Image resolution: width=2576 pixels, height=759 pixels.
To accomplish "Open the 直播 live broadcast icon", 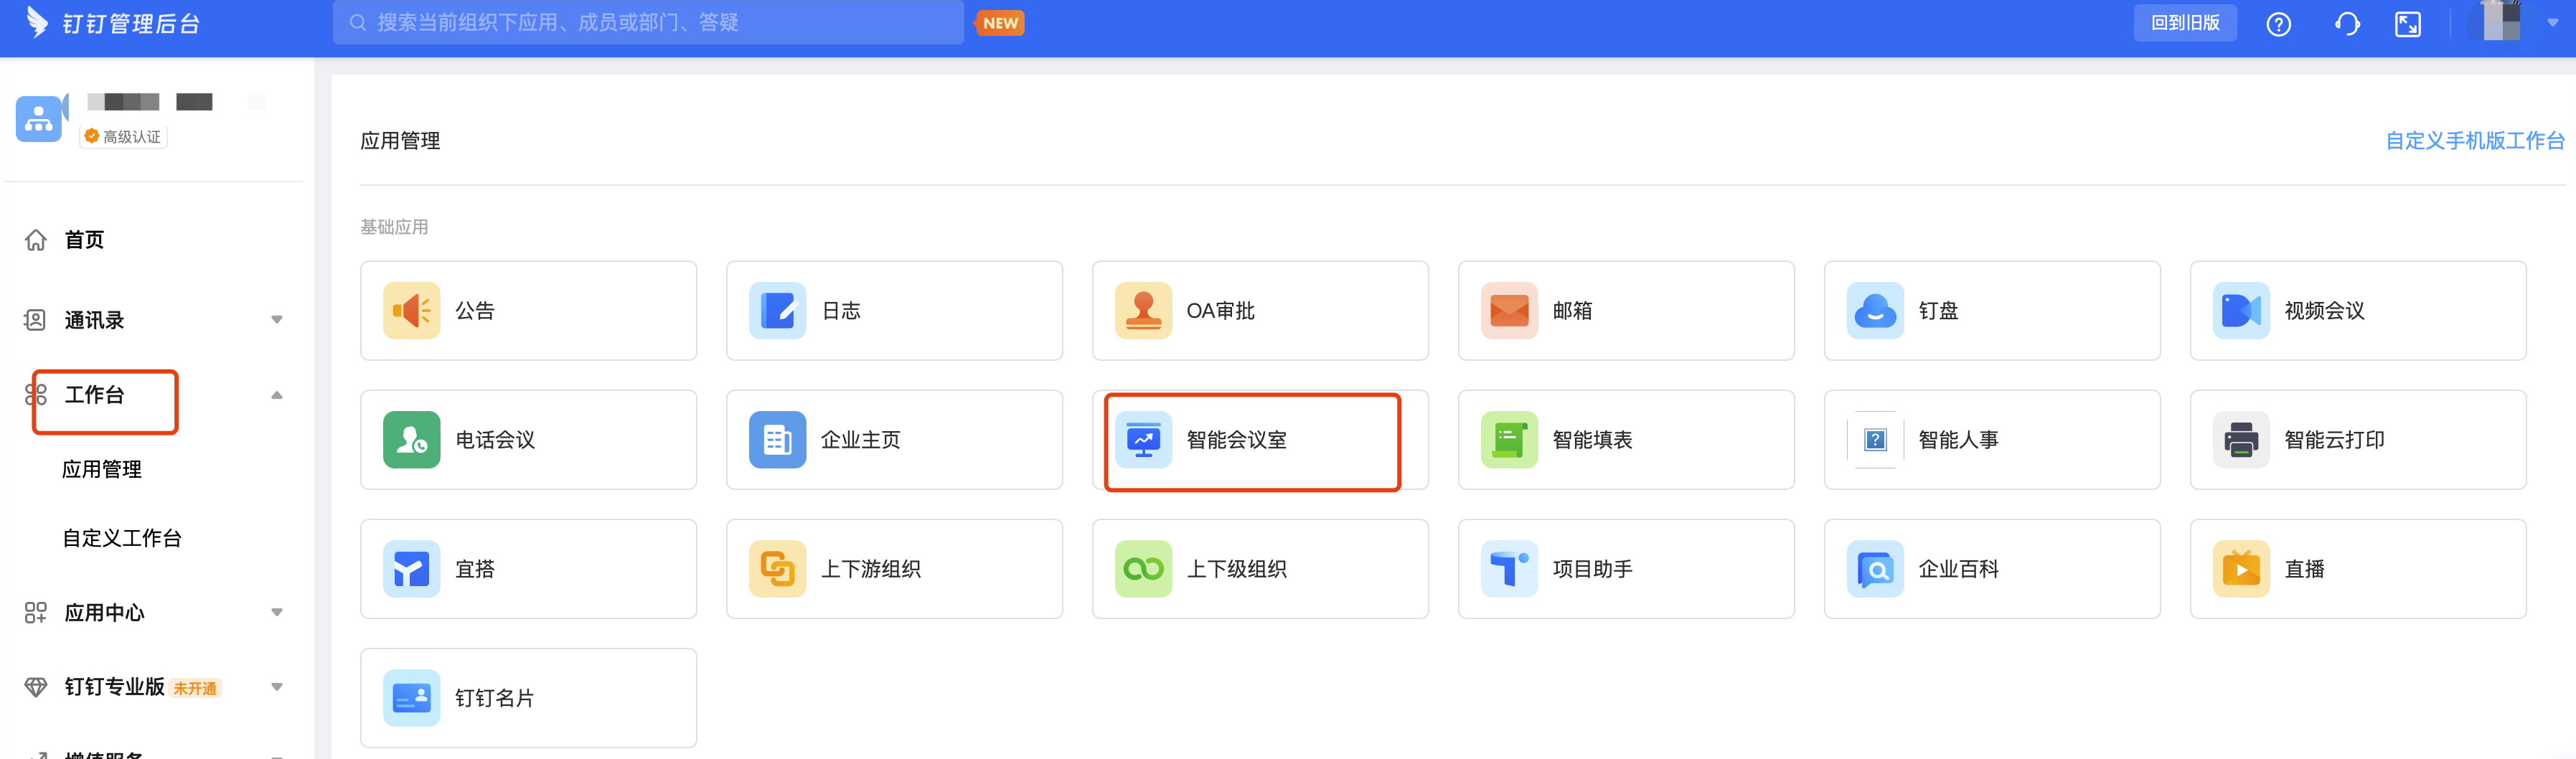I will pos(2241,569).
